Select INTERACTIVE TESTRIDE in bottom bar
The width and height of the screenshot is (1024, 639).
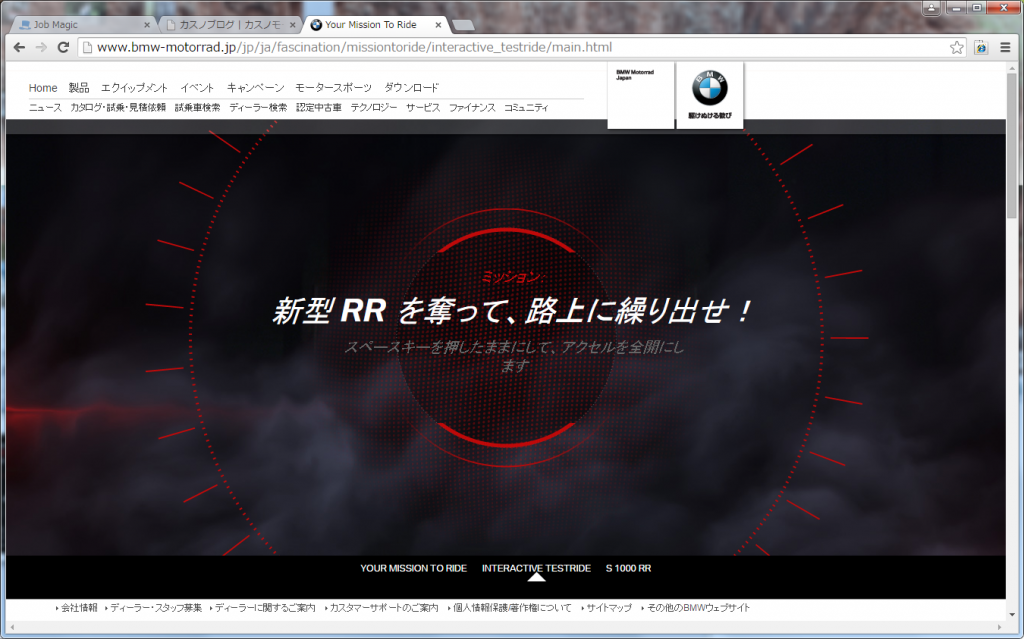pyautogui.click(x=536, y=568)
